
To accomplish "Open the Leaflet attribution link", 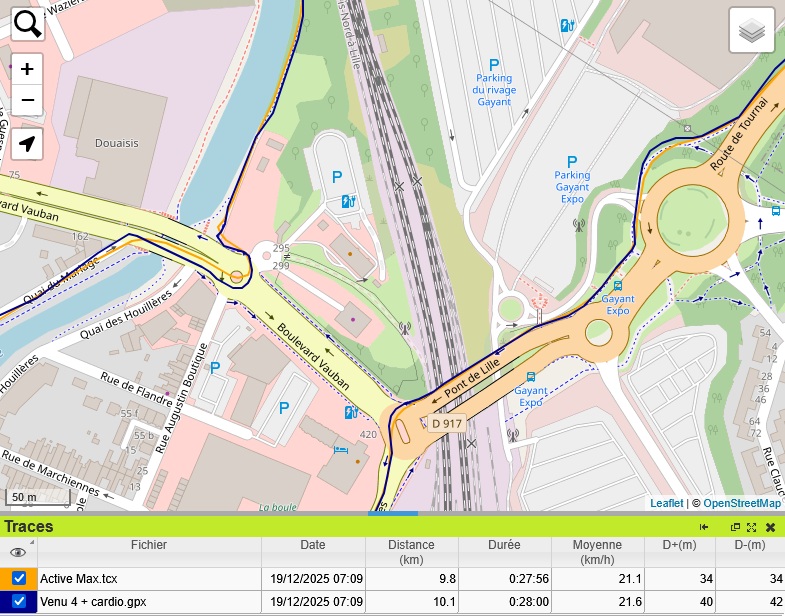I will tap(666, 503).
